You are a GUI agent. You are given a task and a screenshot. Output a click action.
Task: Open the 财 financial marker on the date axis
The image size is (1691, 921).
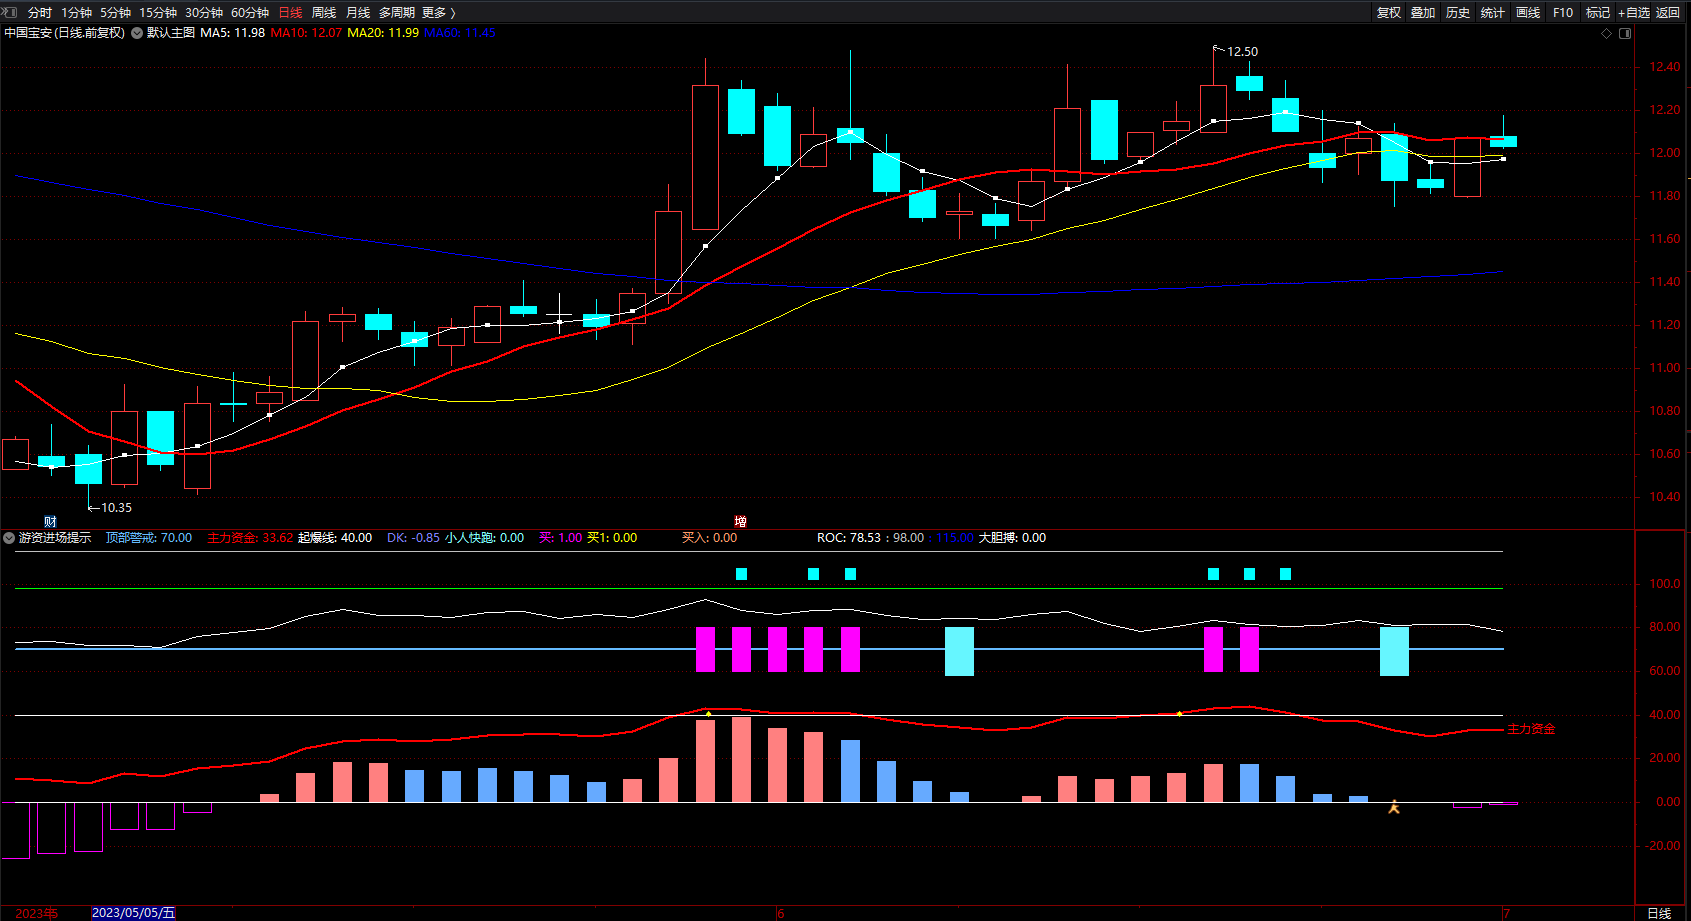[50, 522]
